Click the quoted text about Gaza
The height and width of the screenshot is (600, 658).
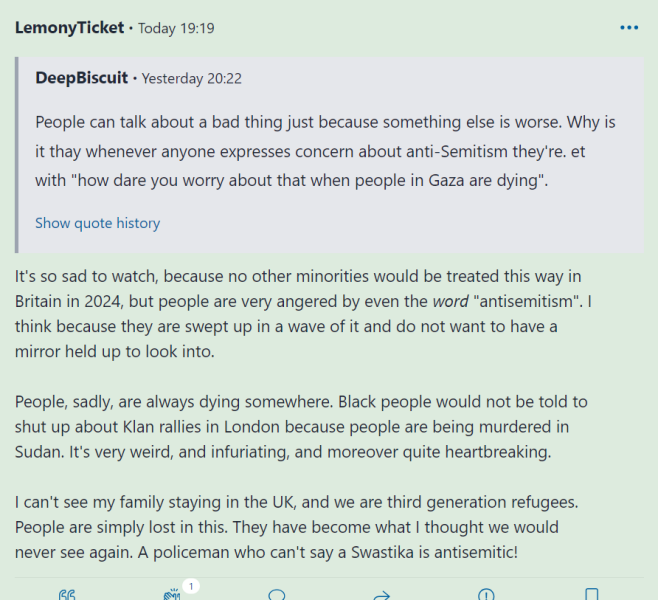click(x=325, y=152)
